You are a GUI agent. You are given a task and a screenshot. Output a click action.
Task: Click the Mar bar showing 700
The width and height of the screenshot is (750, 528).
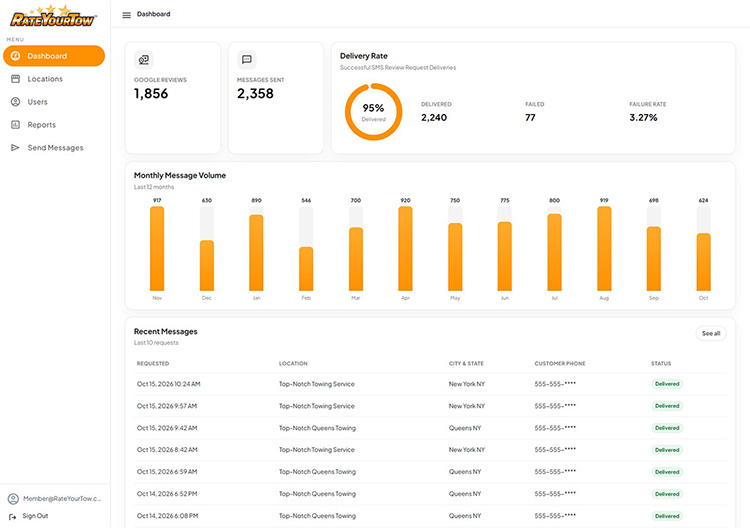(356, 259)
